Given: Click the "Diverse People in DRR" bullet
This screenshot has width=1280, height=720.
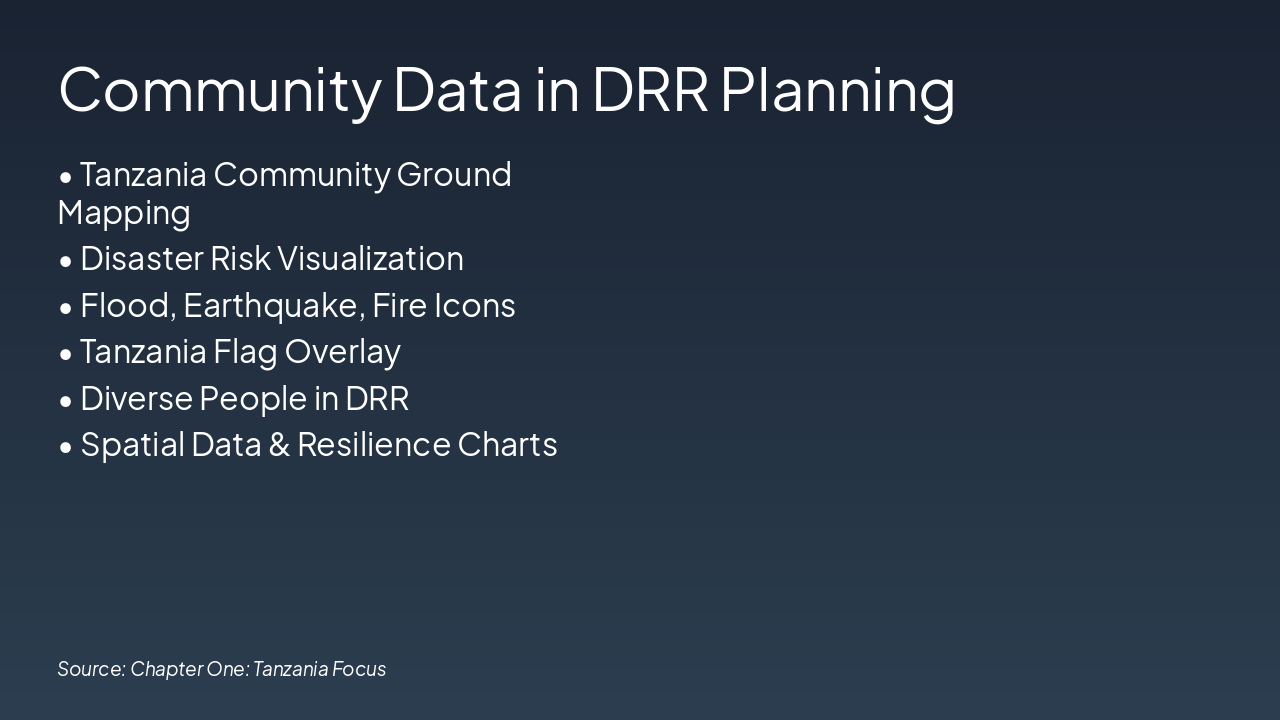Looking at the screenshot, I should click(244, 398).
